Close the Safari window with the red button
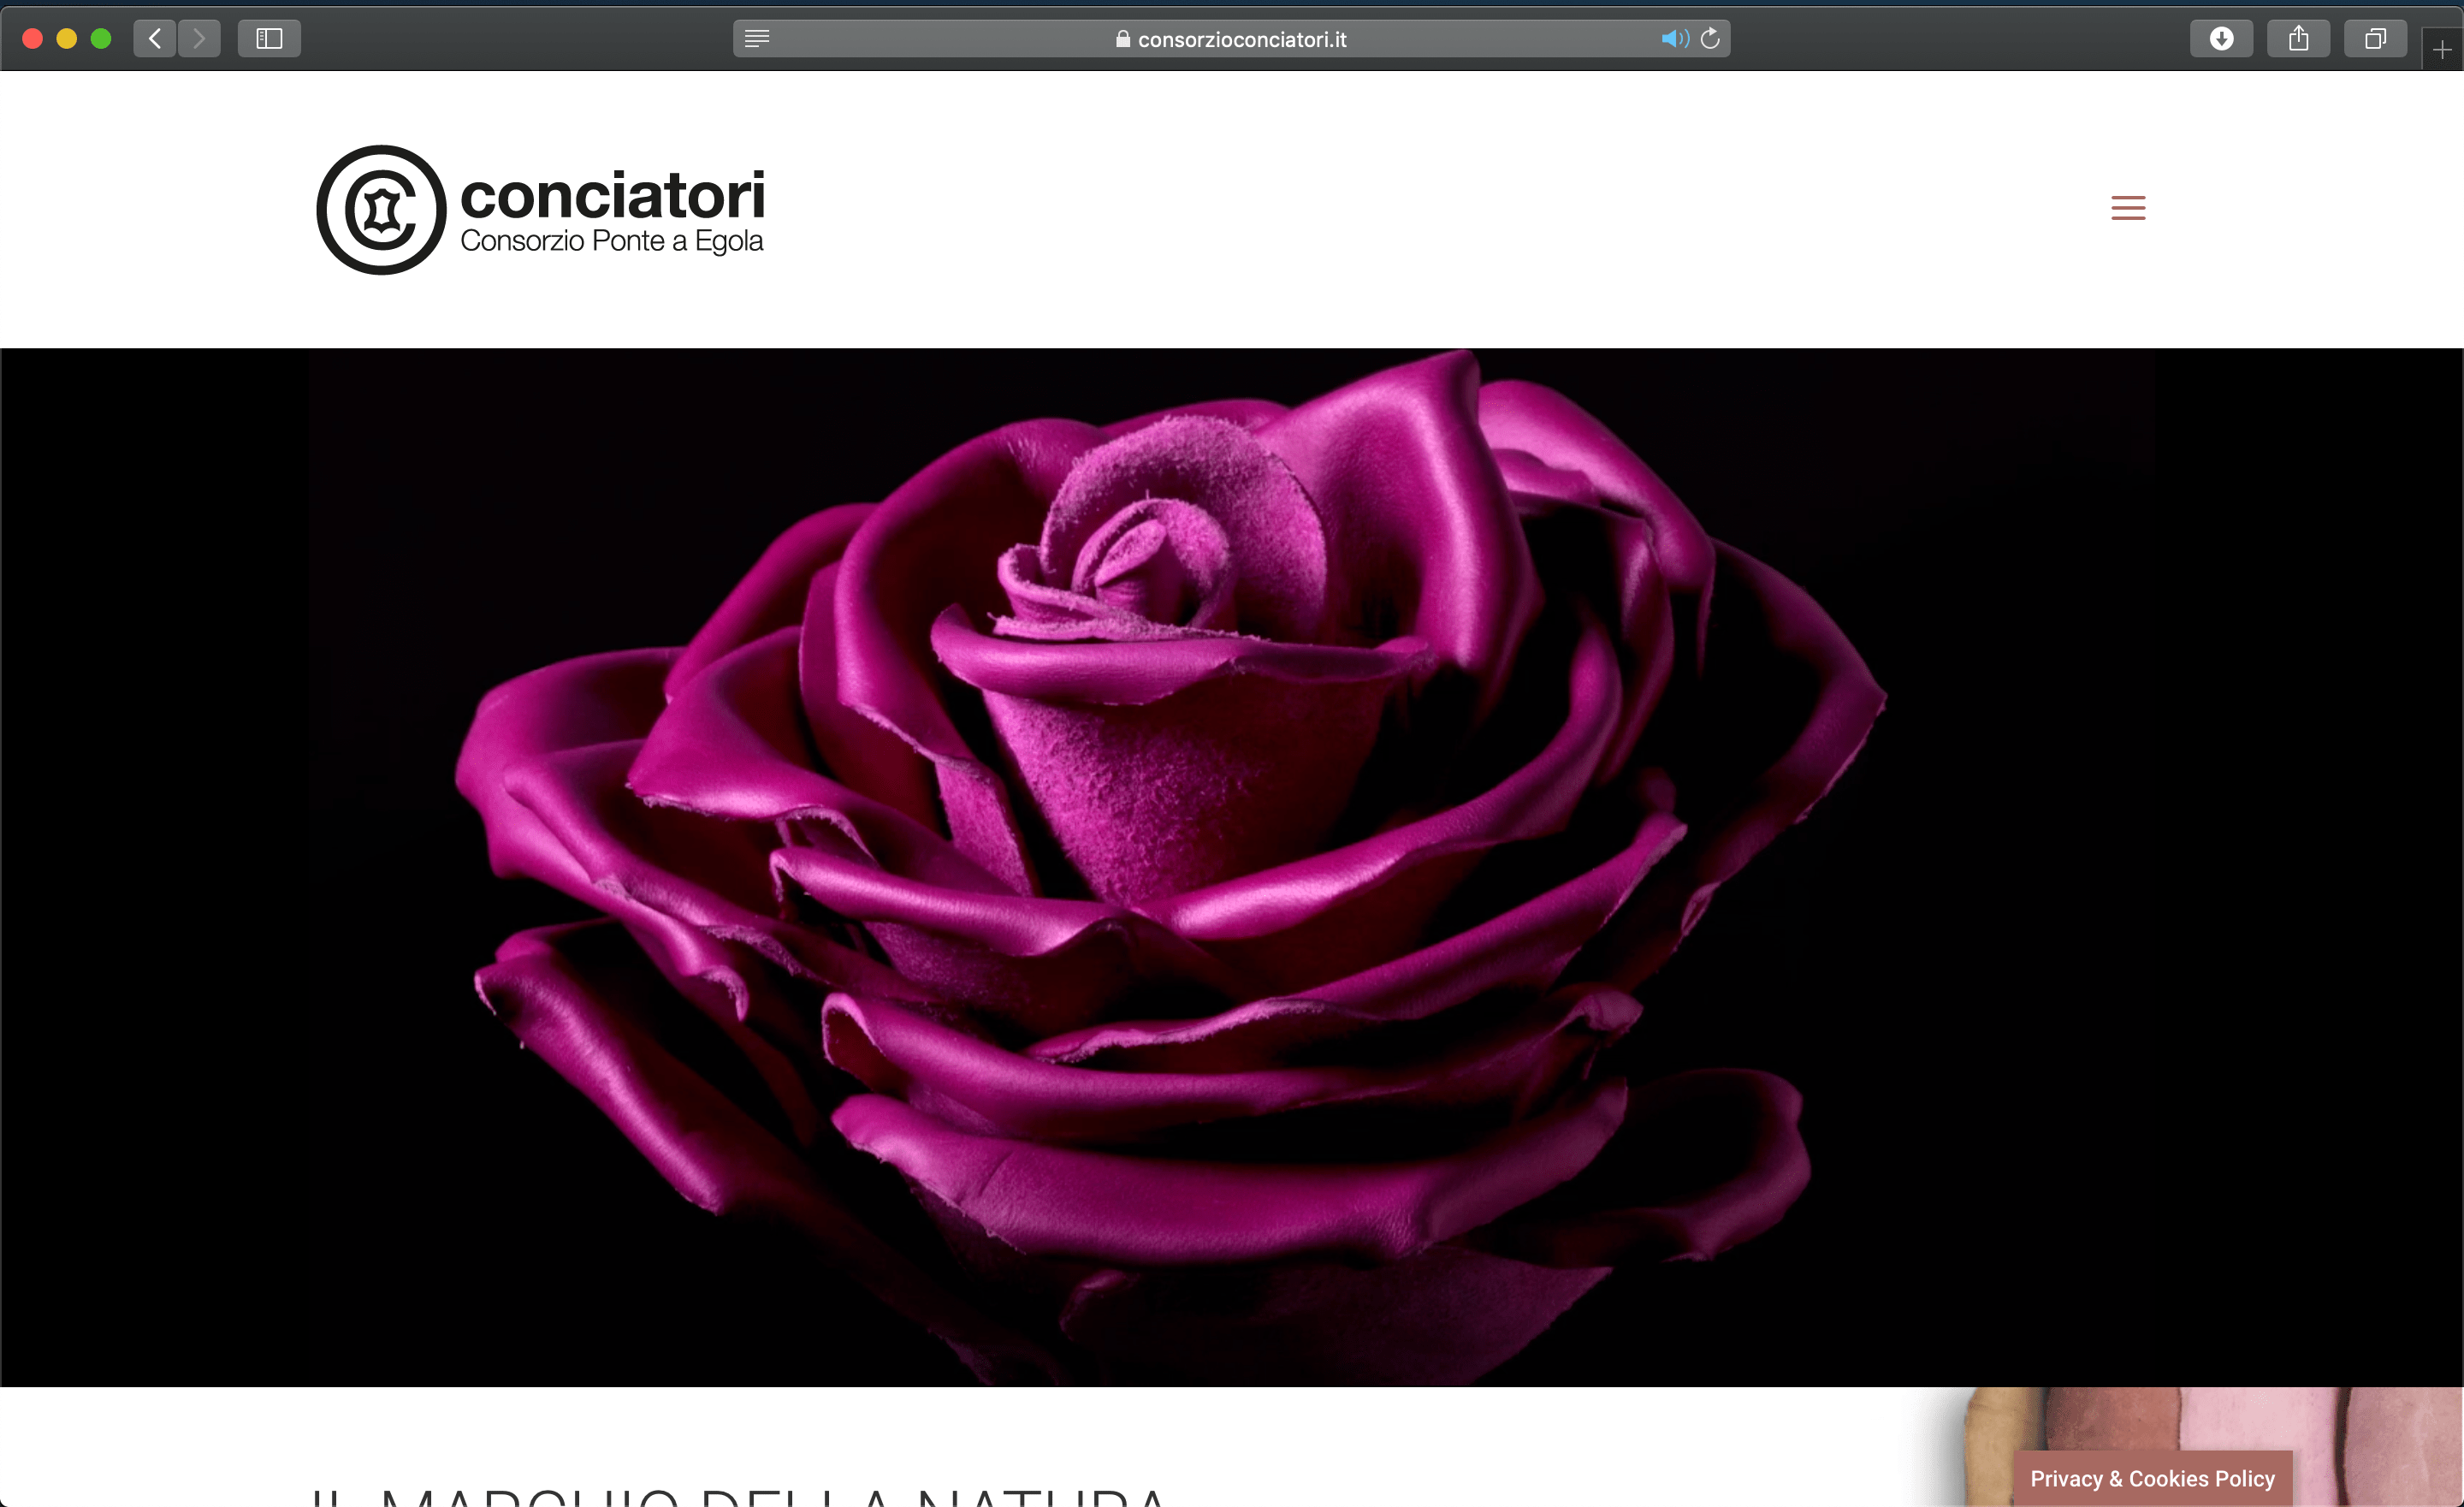 tap(32, 39)
